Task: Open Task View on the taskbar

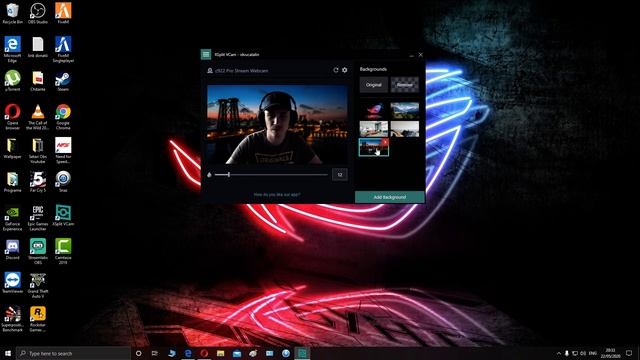Action: (155, 353)
